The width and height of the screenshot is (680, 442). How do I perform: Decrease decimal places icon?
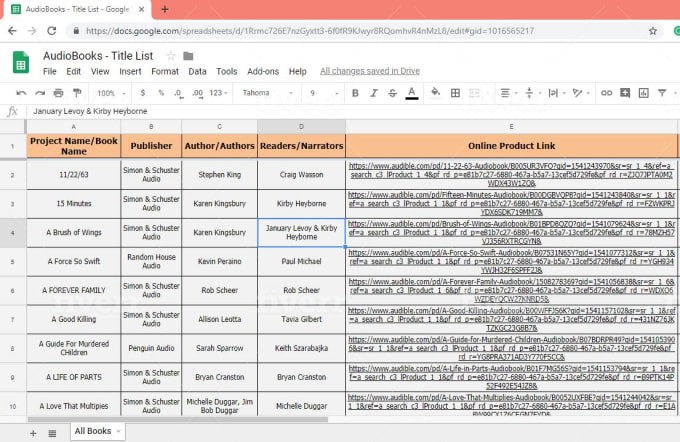[179, 93]
